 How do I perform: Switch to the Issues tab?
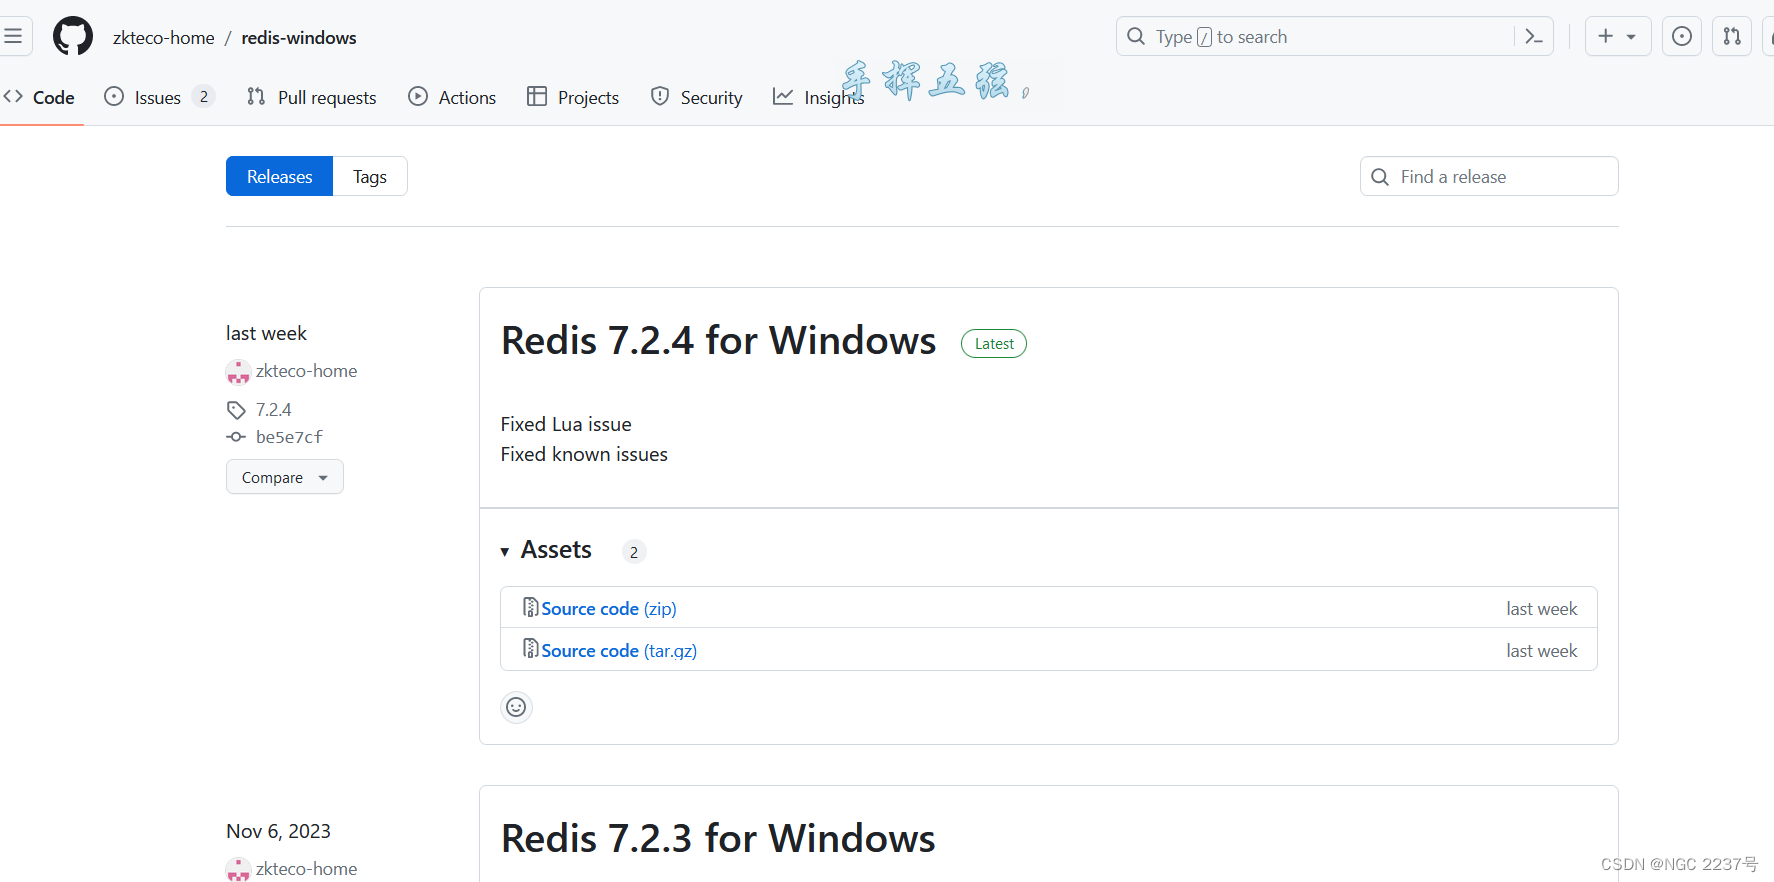click(159, 97)
